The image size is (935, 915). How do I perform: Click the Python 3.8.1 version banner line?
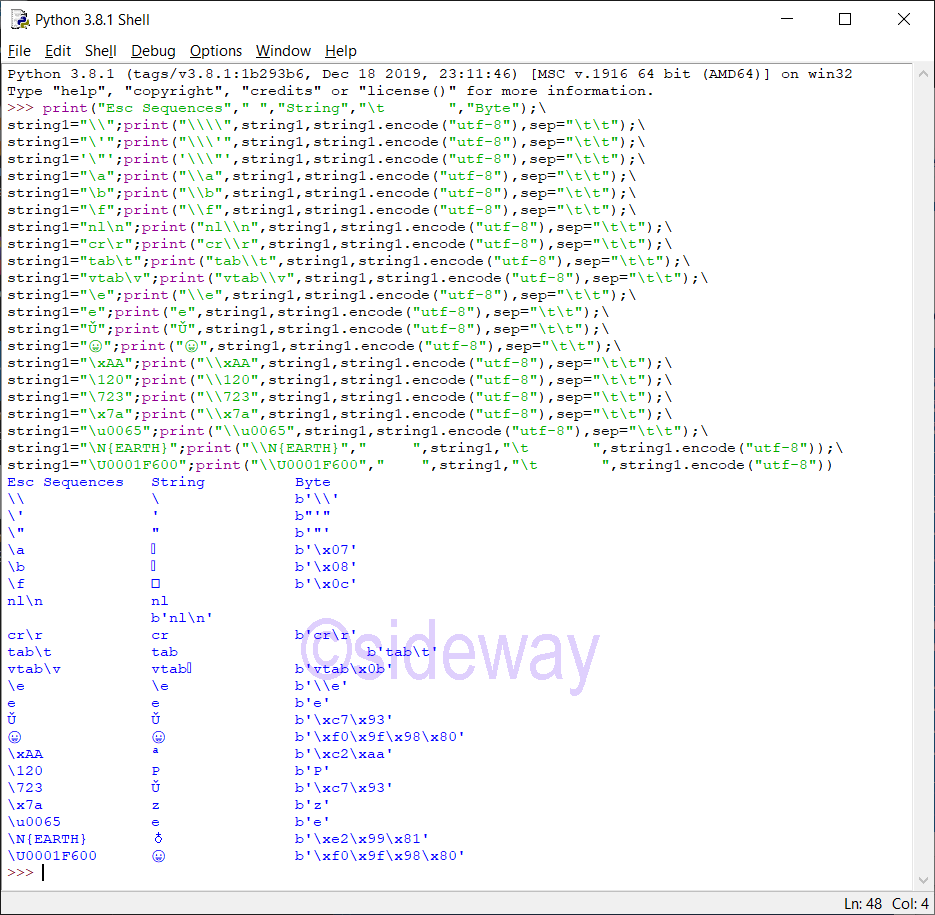(430, 74)
